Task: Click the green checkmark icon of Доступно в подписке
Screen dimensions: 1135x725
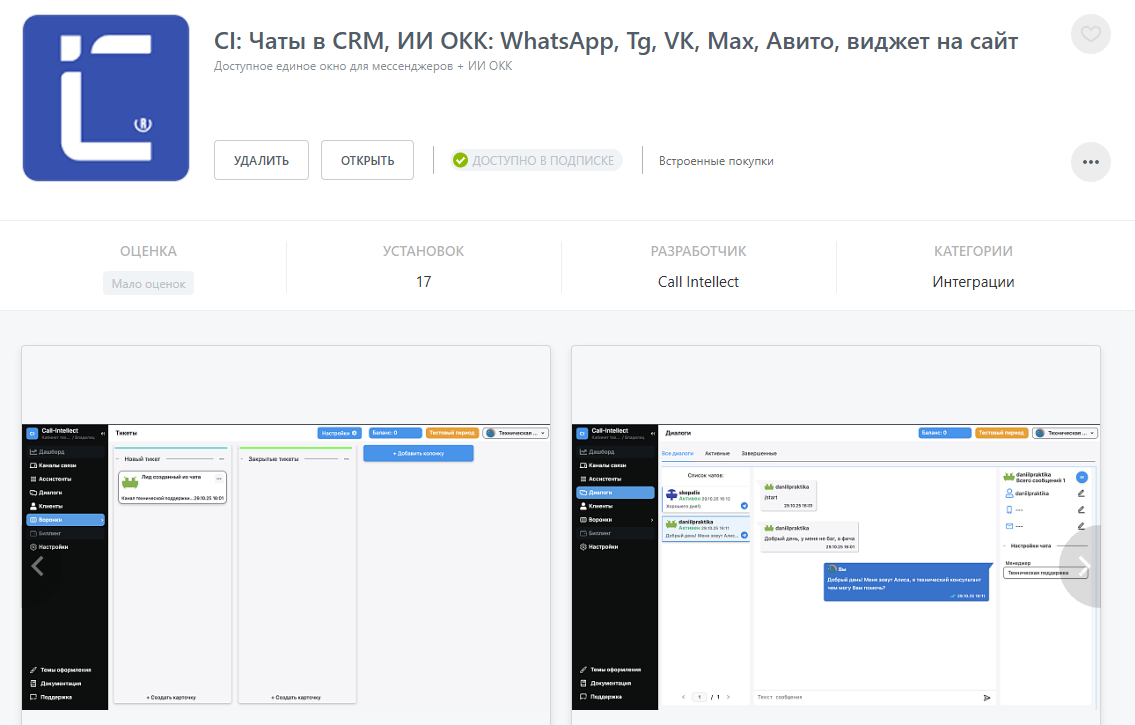Action: [x=460, y=161]
